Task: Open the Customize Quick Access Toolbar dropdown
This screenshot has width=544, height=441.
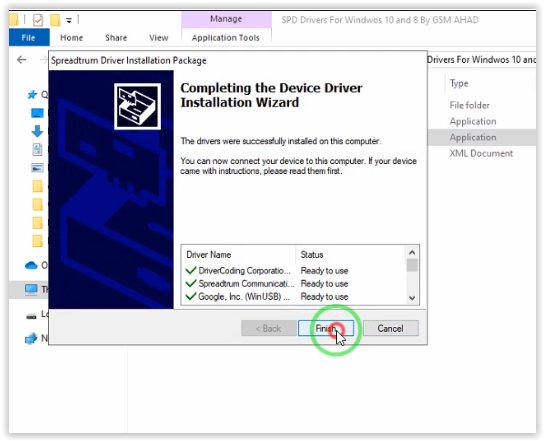Action: [x=69, y=20]
